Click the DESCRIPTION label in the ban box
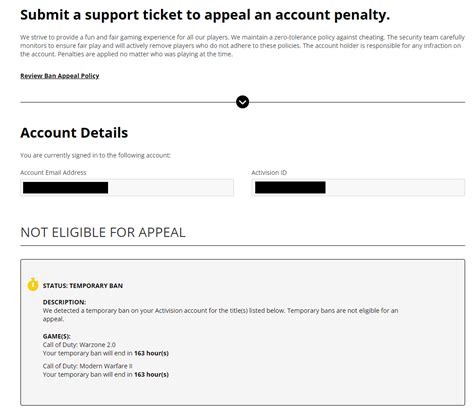Viewport: 474px width, 410px height. pos(64,302)
